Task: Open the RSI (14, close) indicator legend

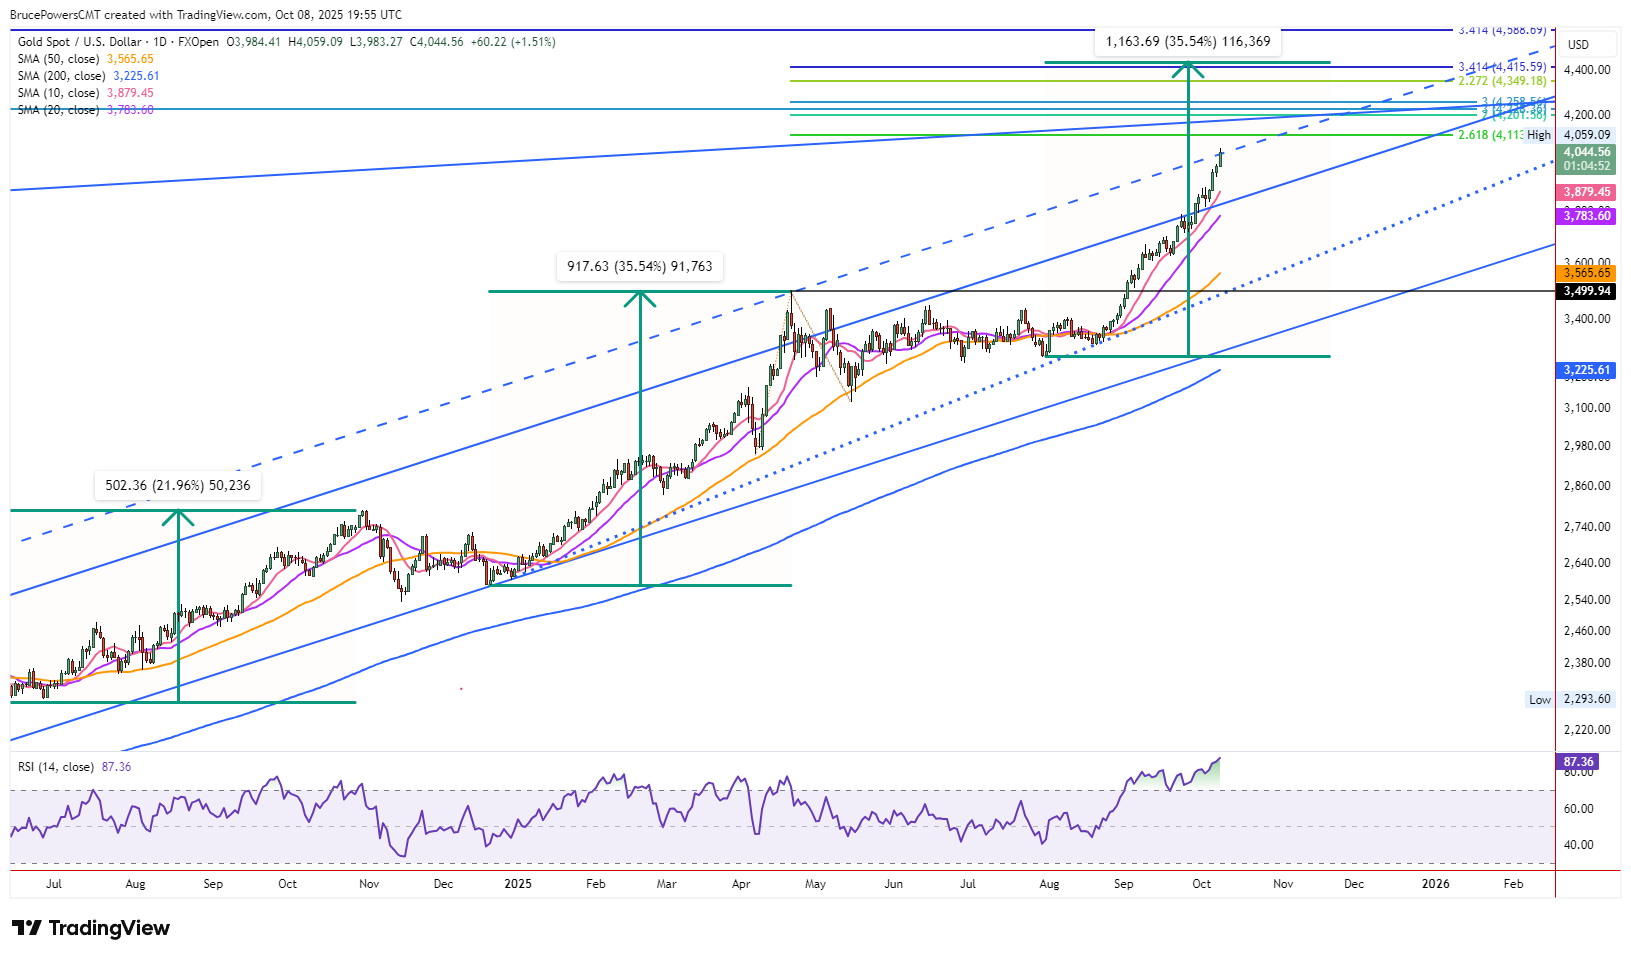Action: [56, 767]
